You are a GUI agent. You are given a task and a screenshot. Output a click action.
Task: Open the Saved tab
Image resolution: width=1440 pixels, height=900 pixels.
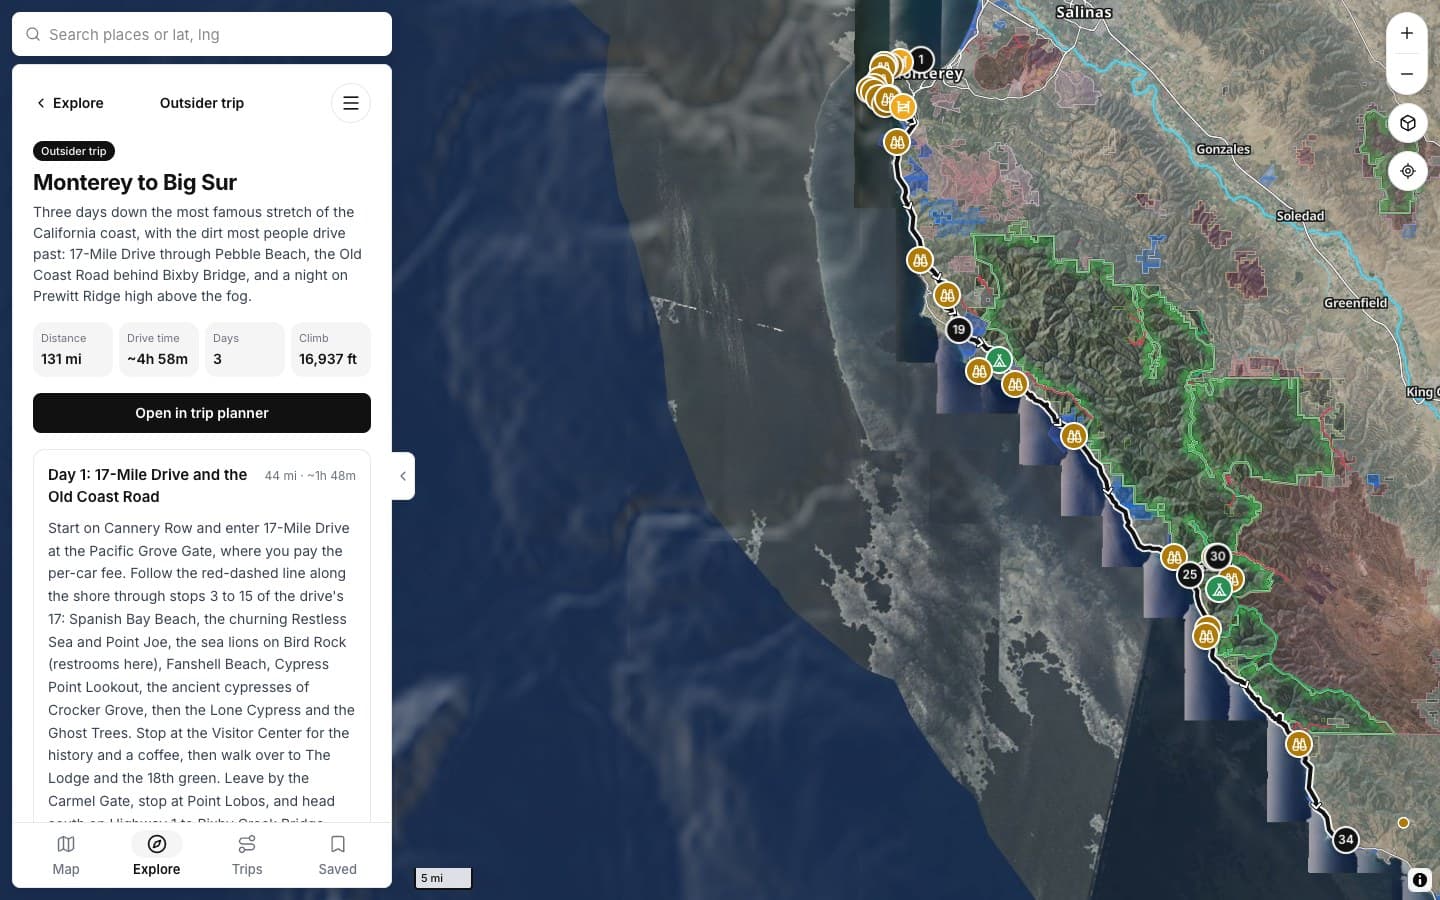pos(338,856)
